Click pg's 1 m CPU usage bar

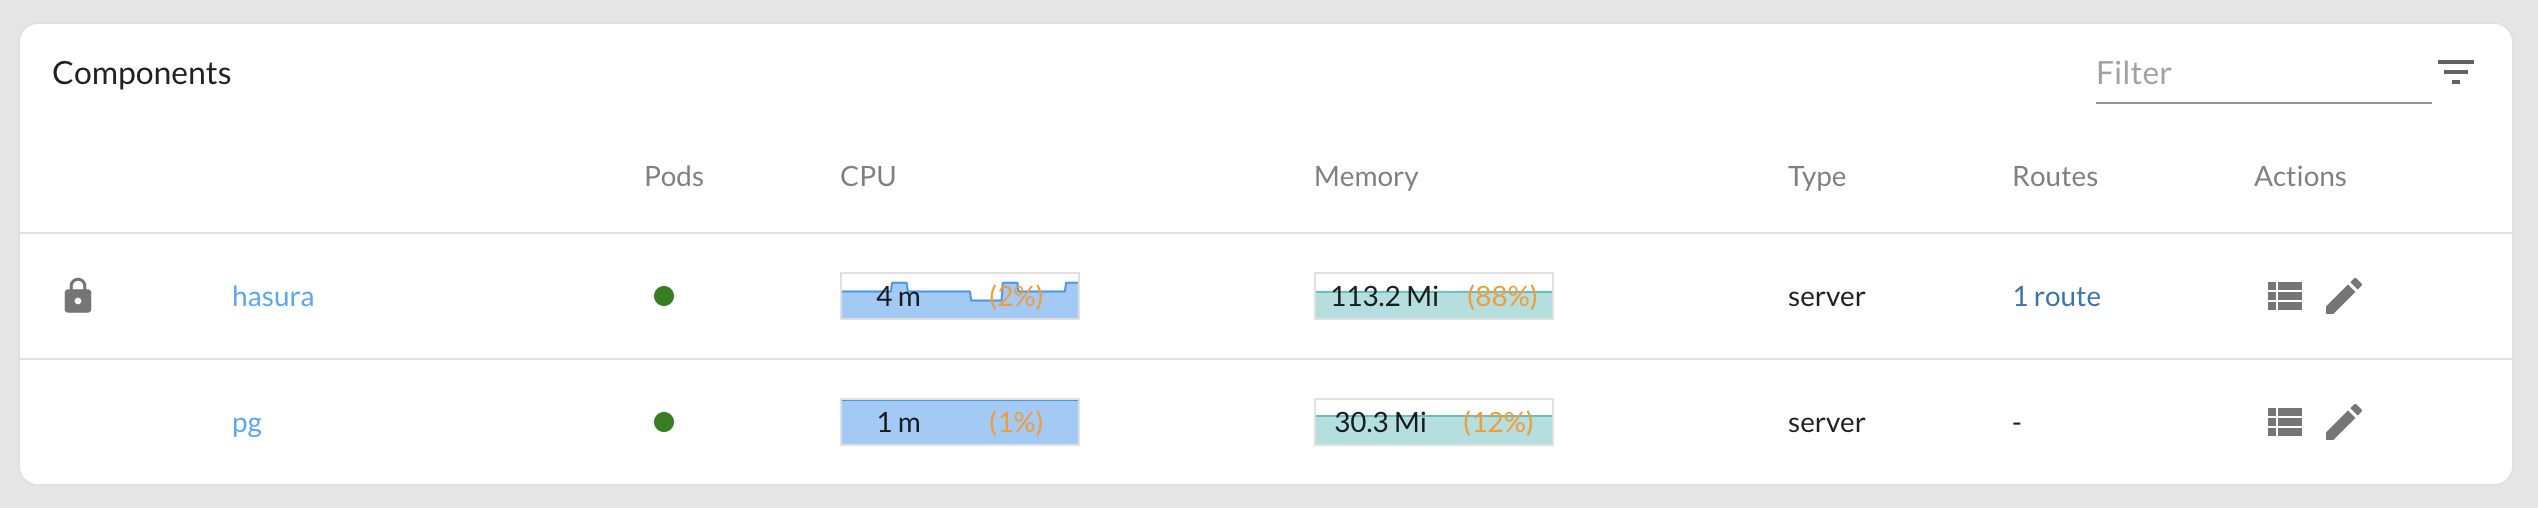(x=960, y=422)
